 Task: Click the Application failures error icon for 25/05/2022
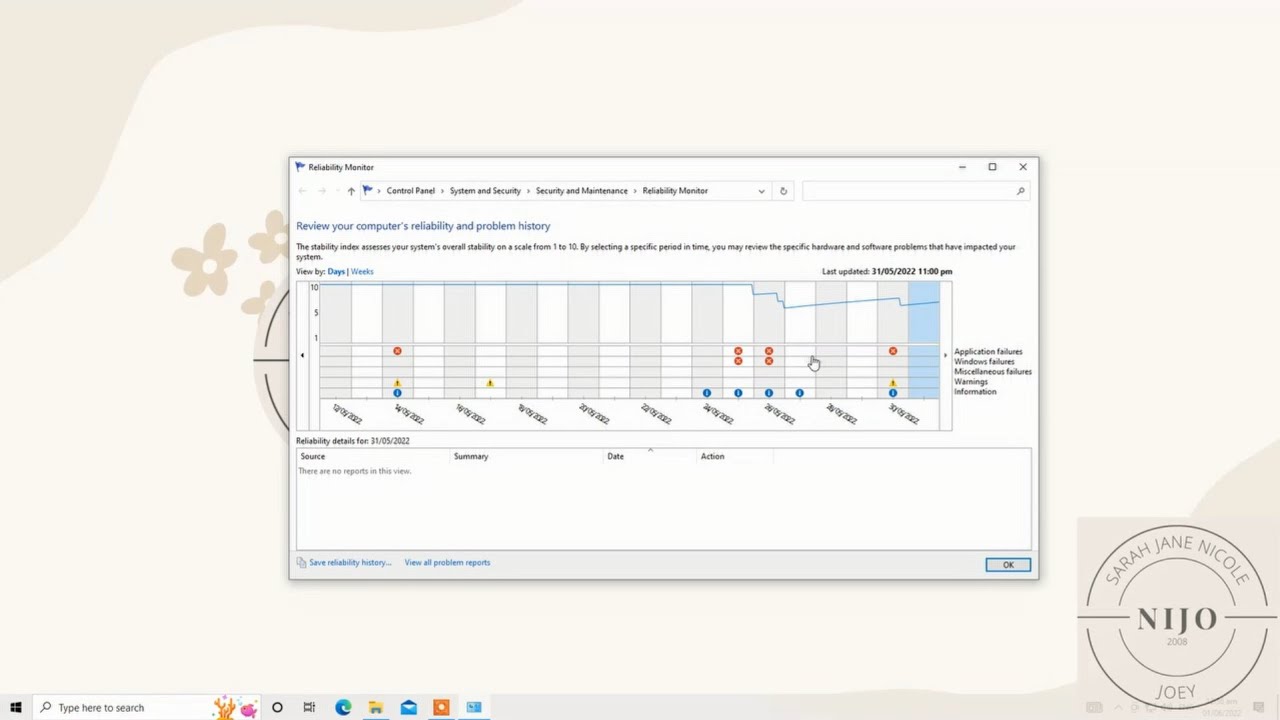click(x=738, y=351)
